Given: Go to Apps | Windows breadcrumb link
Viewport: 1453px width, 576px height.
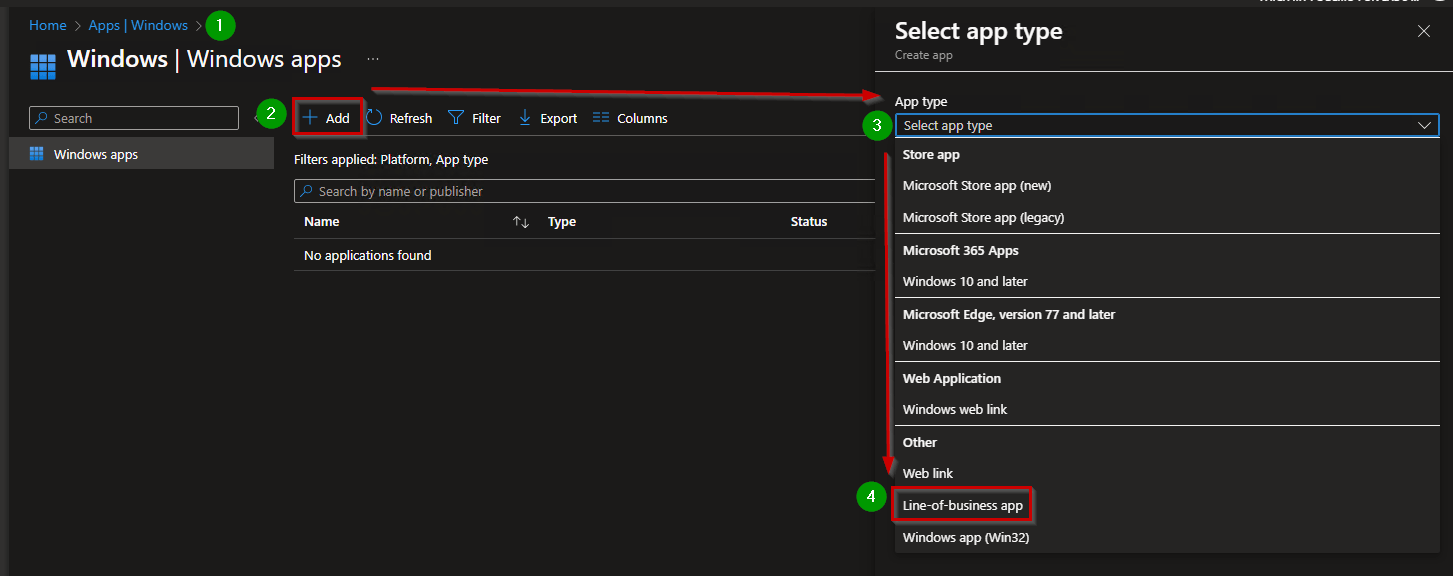Looking at the screenshot, I should 138,25.
